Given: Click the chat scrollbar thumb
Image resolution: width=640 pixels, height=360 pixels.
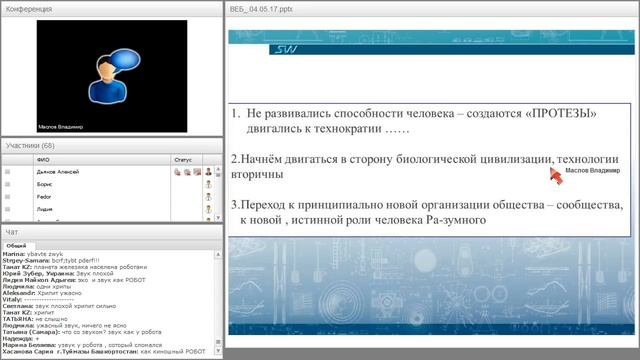Looking at the screenshot, I should pyautogui.click(x=218, y=342).
